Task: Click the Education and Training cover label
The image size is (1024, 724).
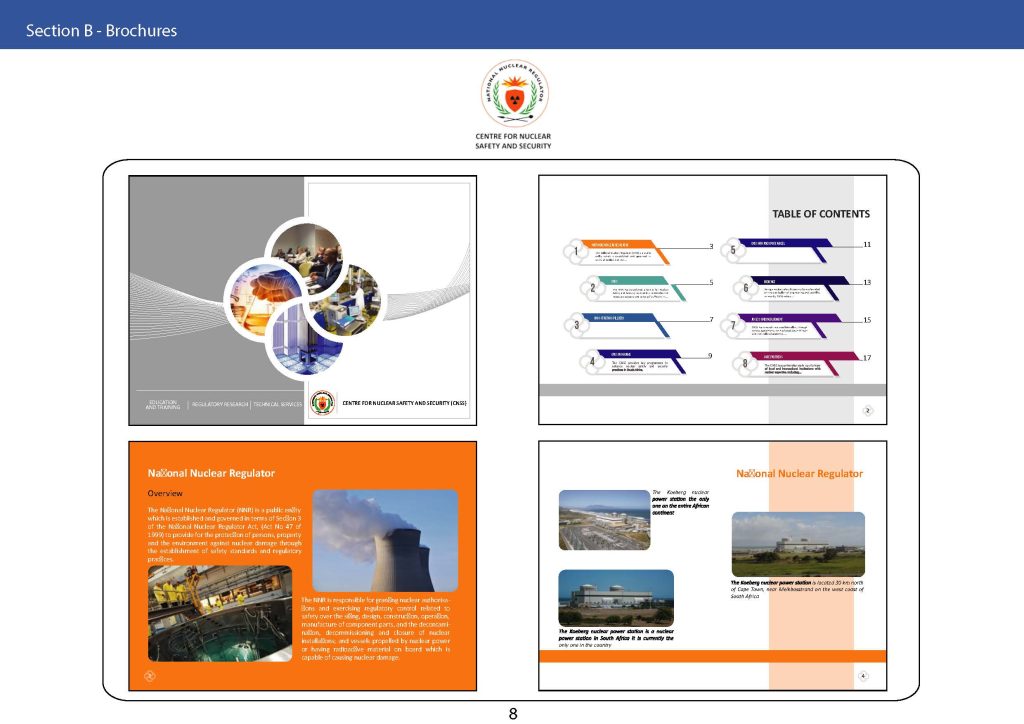Action: 162,404
